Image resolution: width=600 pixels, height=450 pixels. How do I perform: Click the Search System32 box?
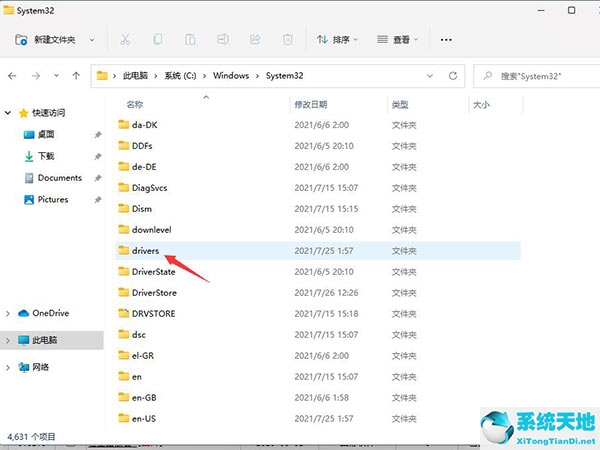537,76
